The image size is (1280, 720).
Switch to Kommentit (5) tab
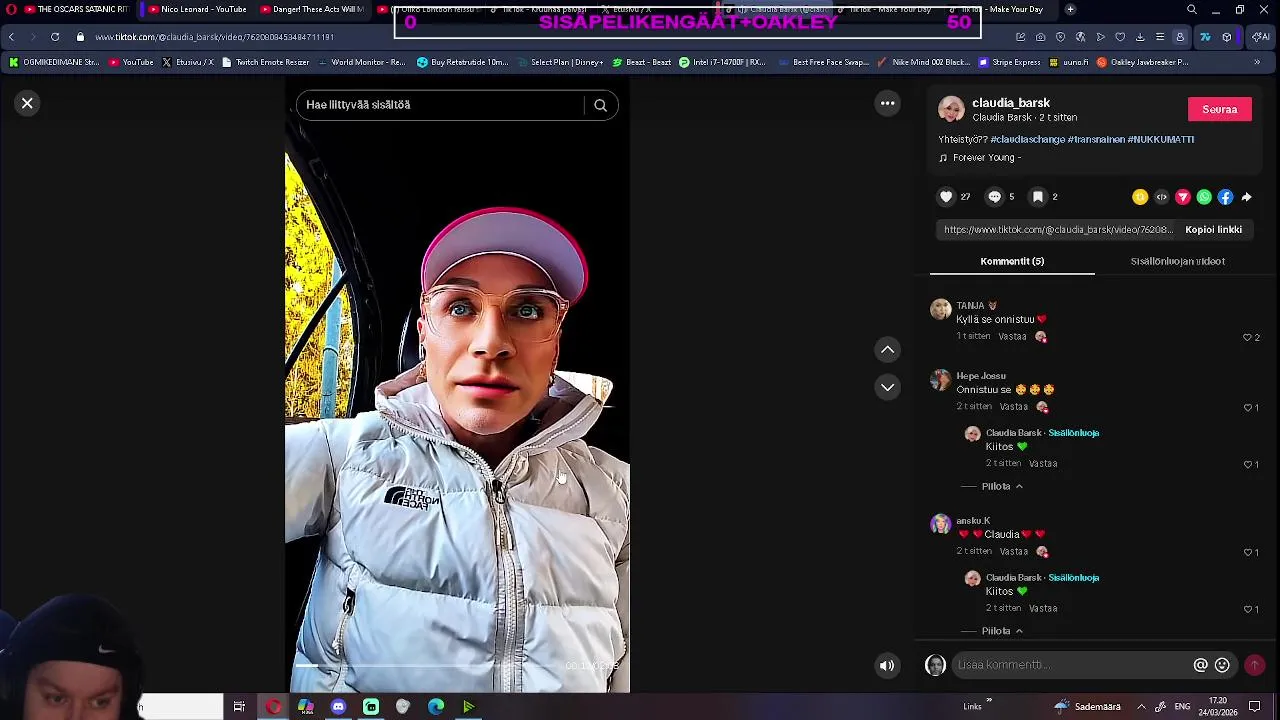click(1012, 261)
